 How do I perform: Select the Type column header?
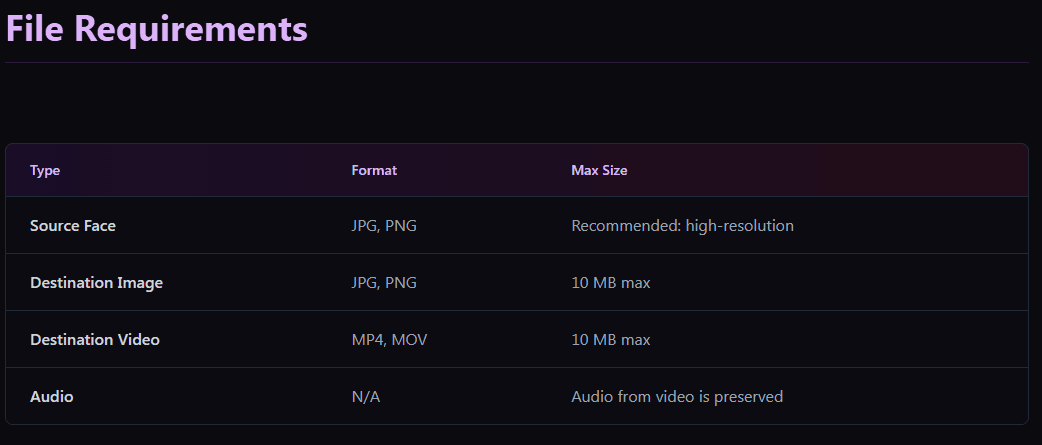tap(45, 171)
